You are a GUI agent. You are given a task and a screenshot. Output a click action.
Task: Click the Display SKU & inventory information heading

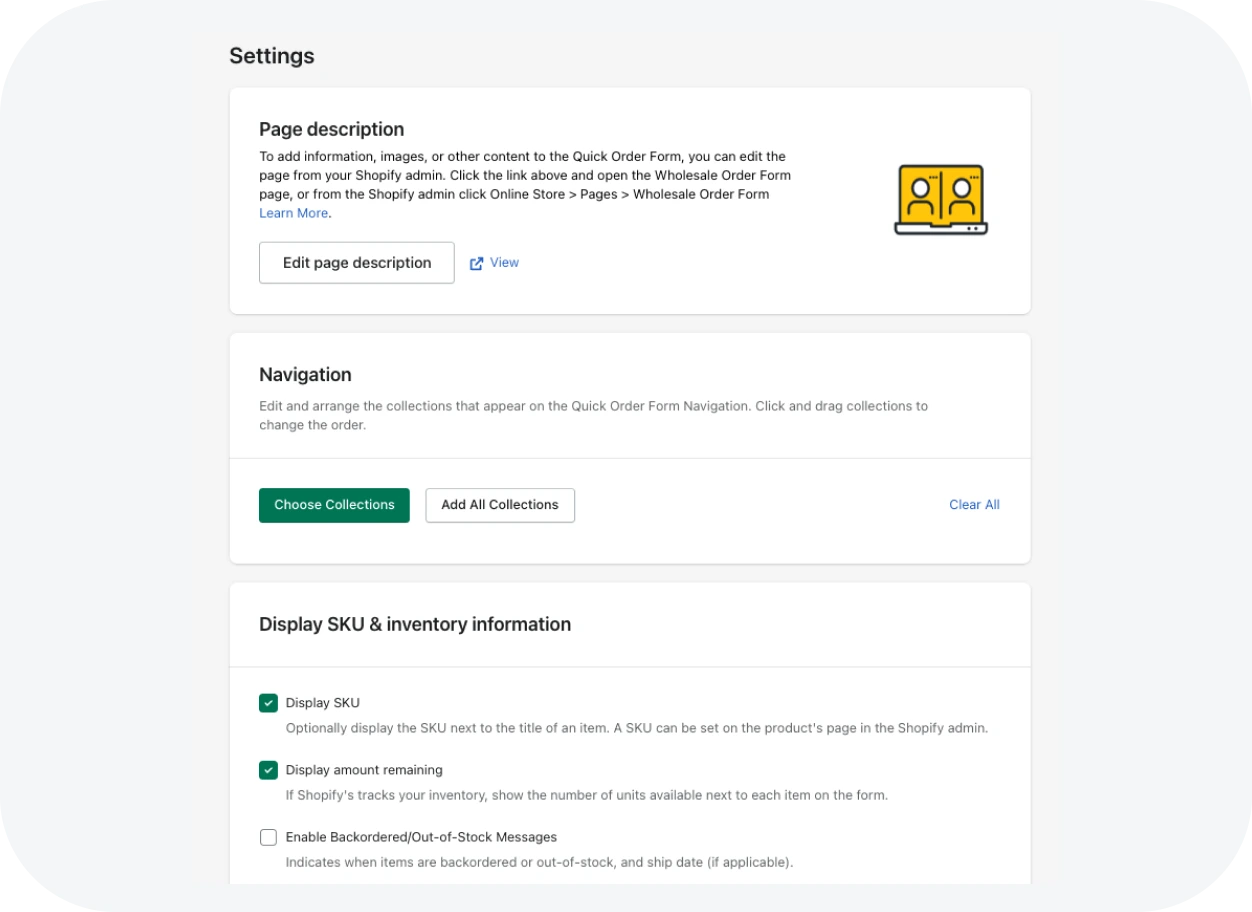tap(415, 624)
